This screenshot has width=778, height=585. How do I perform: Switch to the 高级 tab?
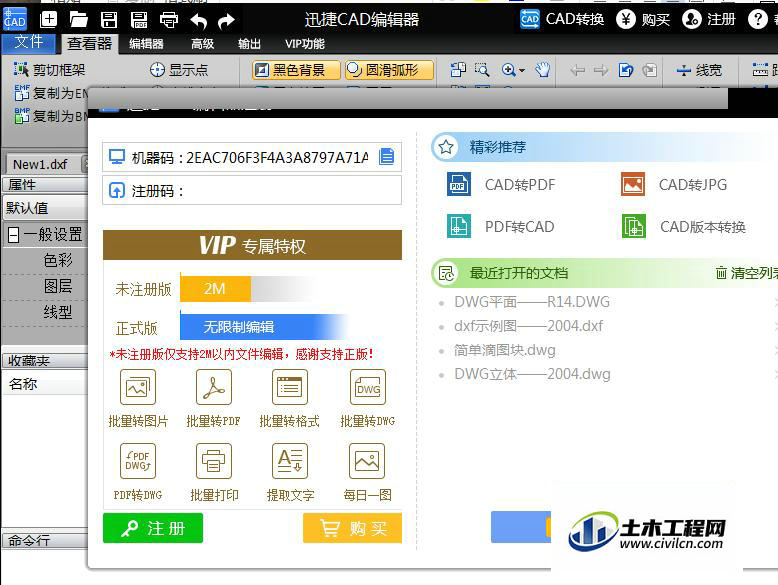[202, 44]
